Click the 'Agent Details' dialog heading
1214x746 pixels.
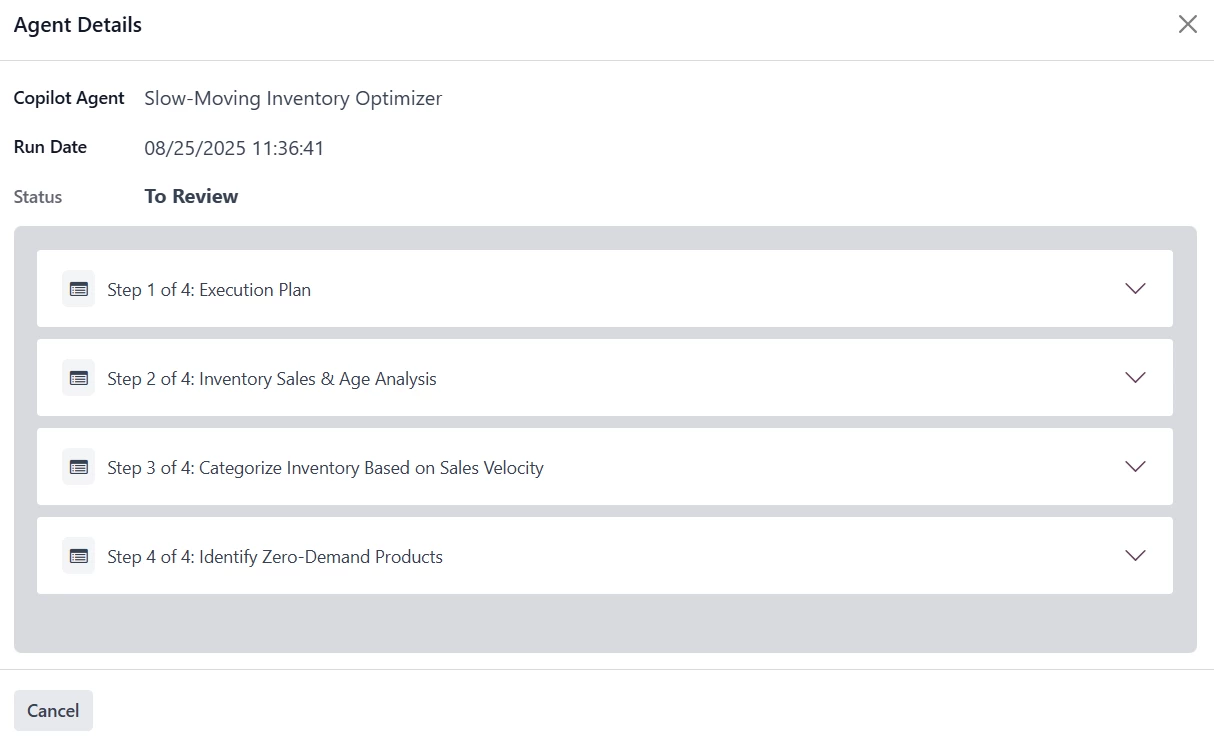[x=78, y=25]
